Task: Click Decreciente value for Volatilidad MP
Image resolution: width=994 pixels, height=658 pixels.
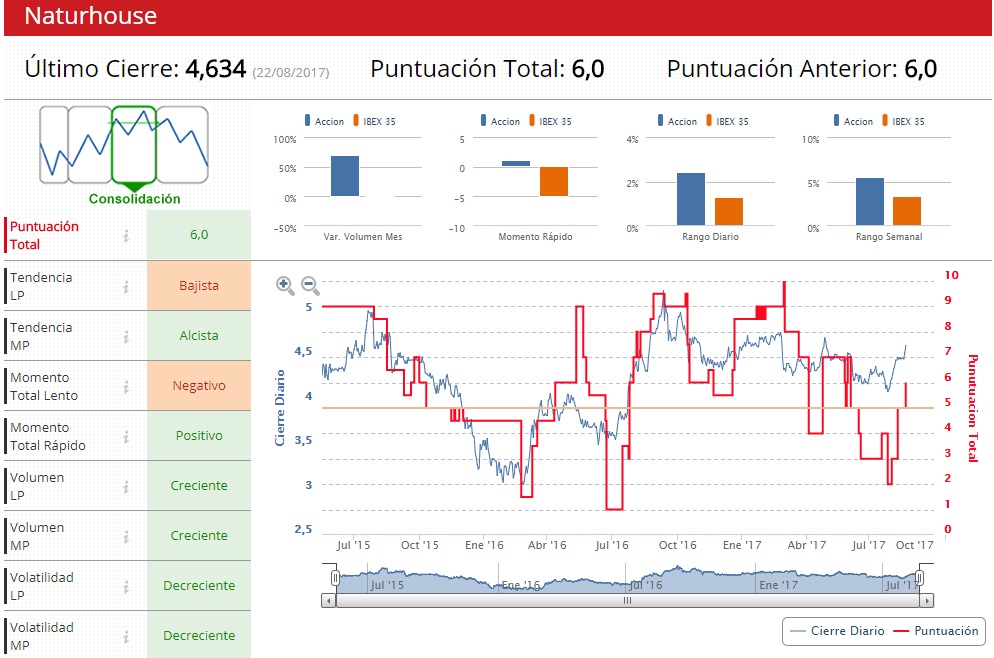Action: [199, 635]
